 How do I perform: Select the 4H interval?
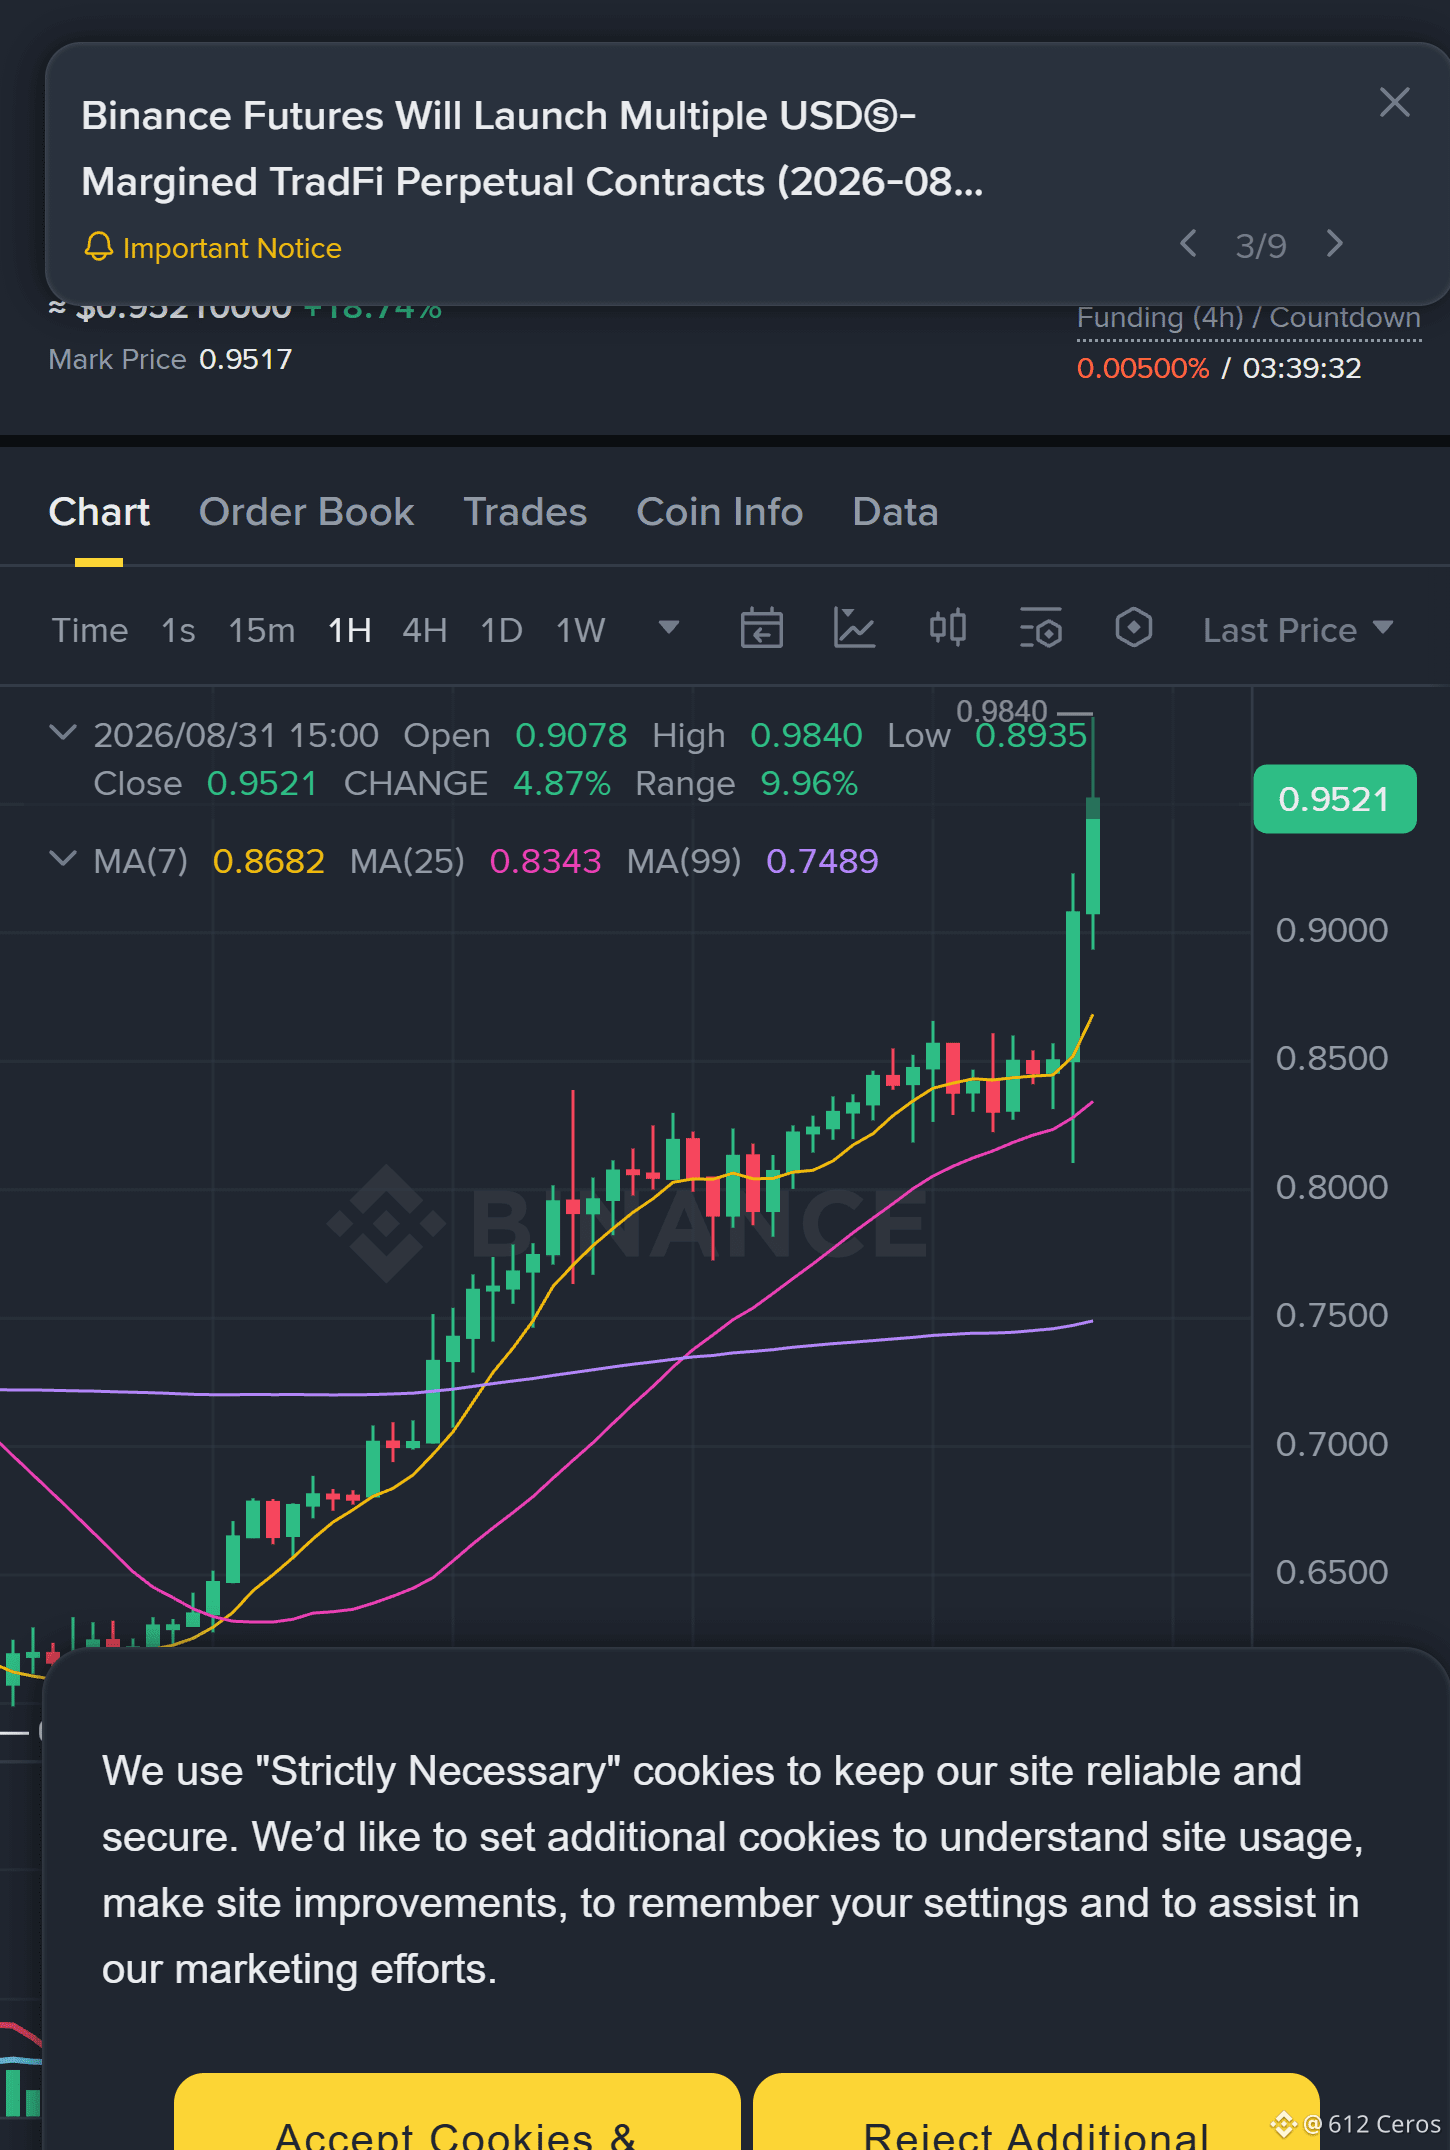click(x=425, y=630)
